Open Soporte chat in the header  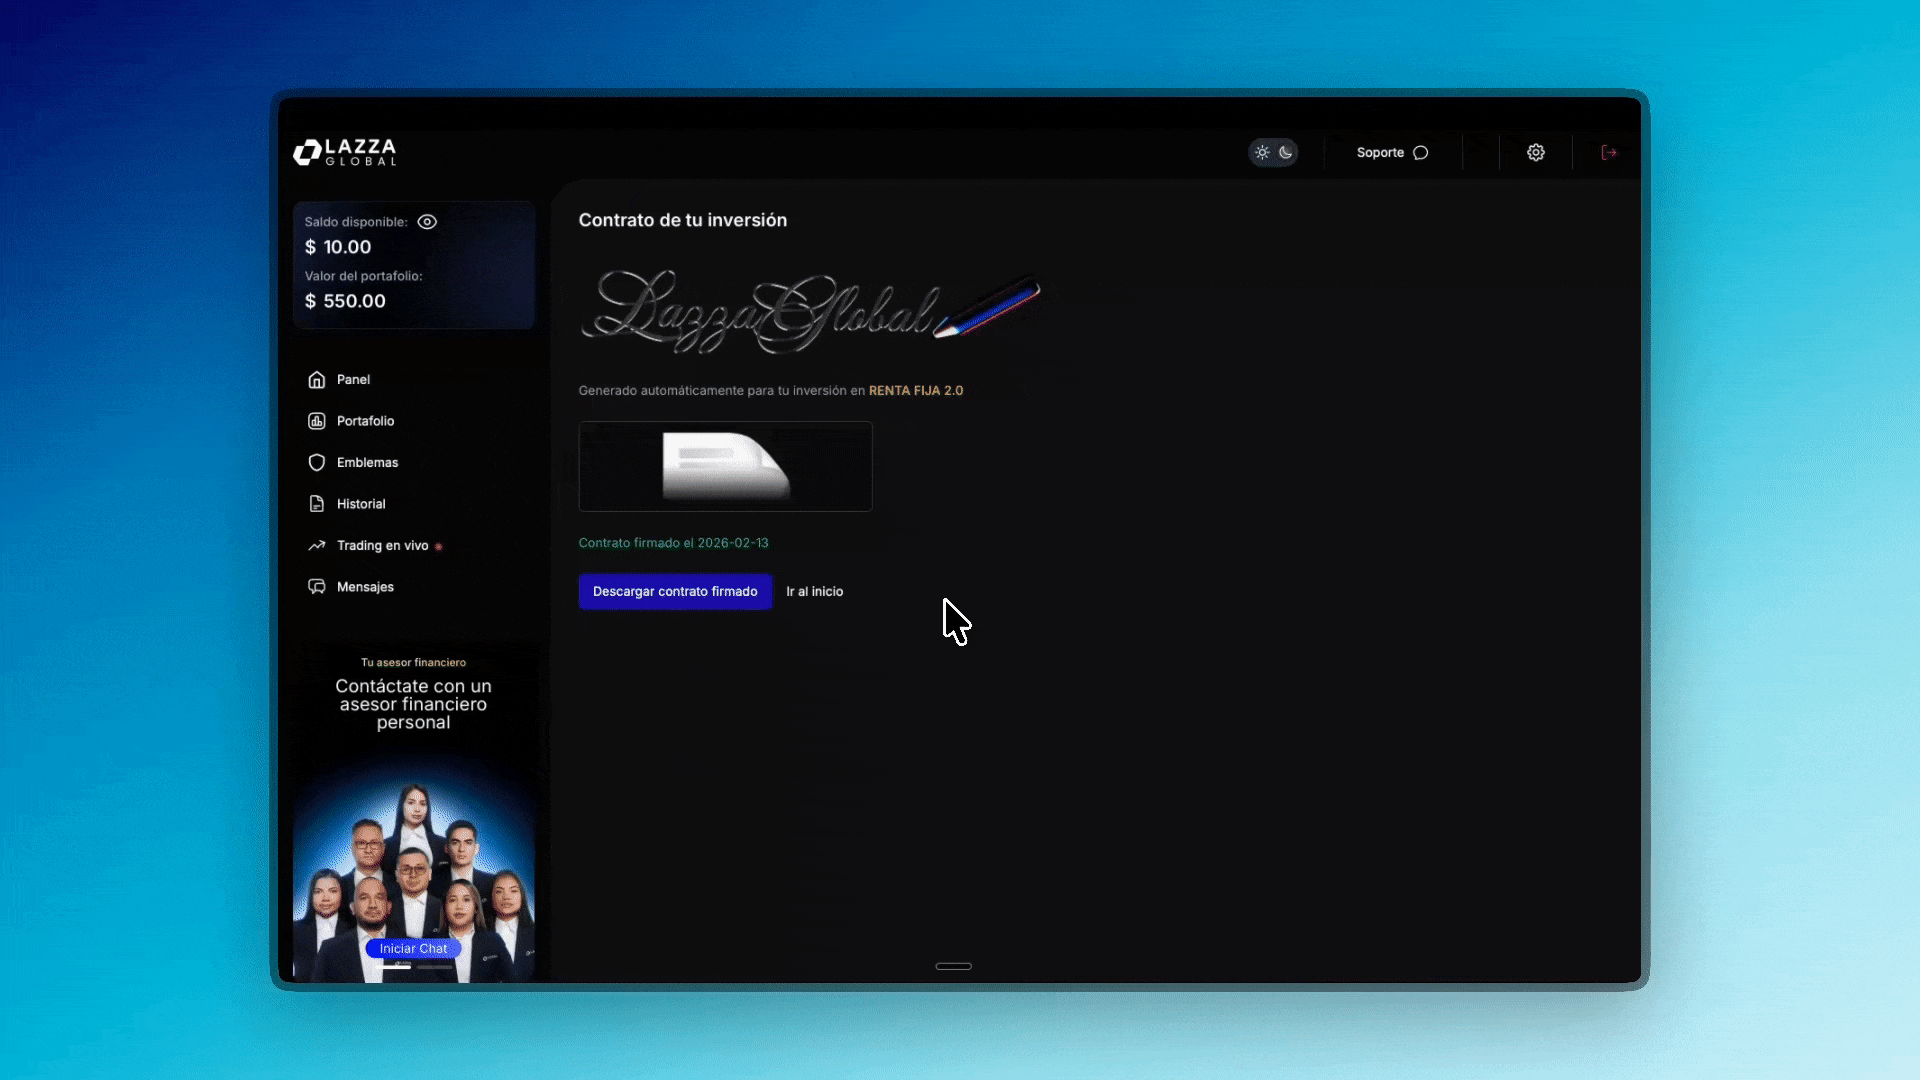pyautogui.click(x=1392, y=153)
